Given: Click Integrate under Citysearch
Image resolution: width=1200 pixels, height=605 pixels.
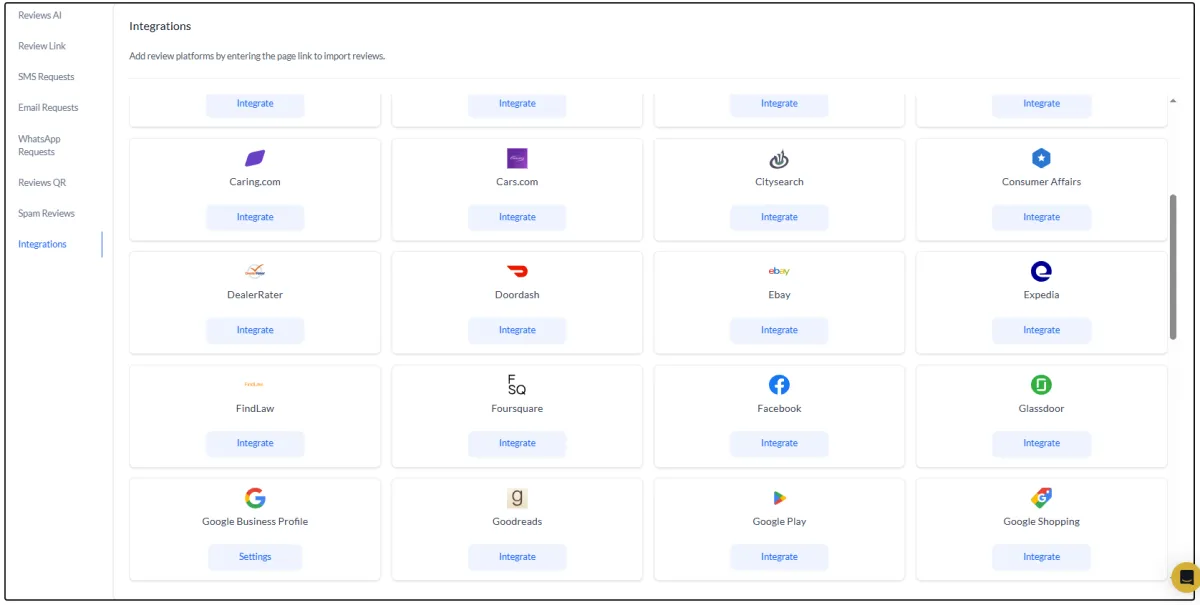Looking at the screenshot, I should tap(779, 217).
